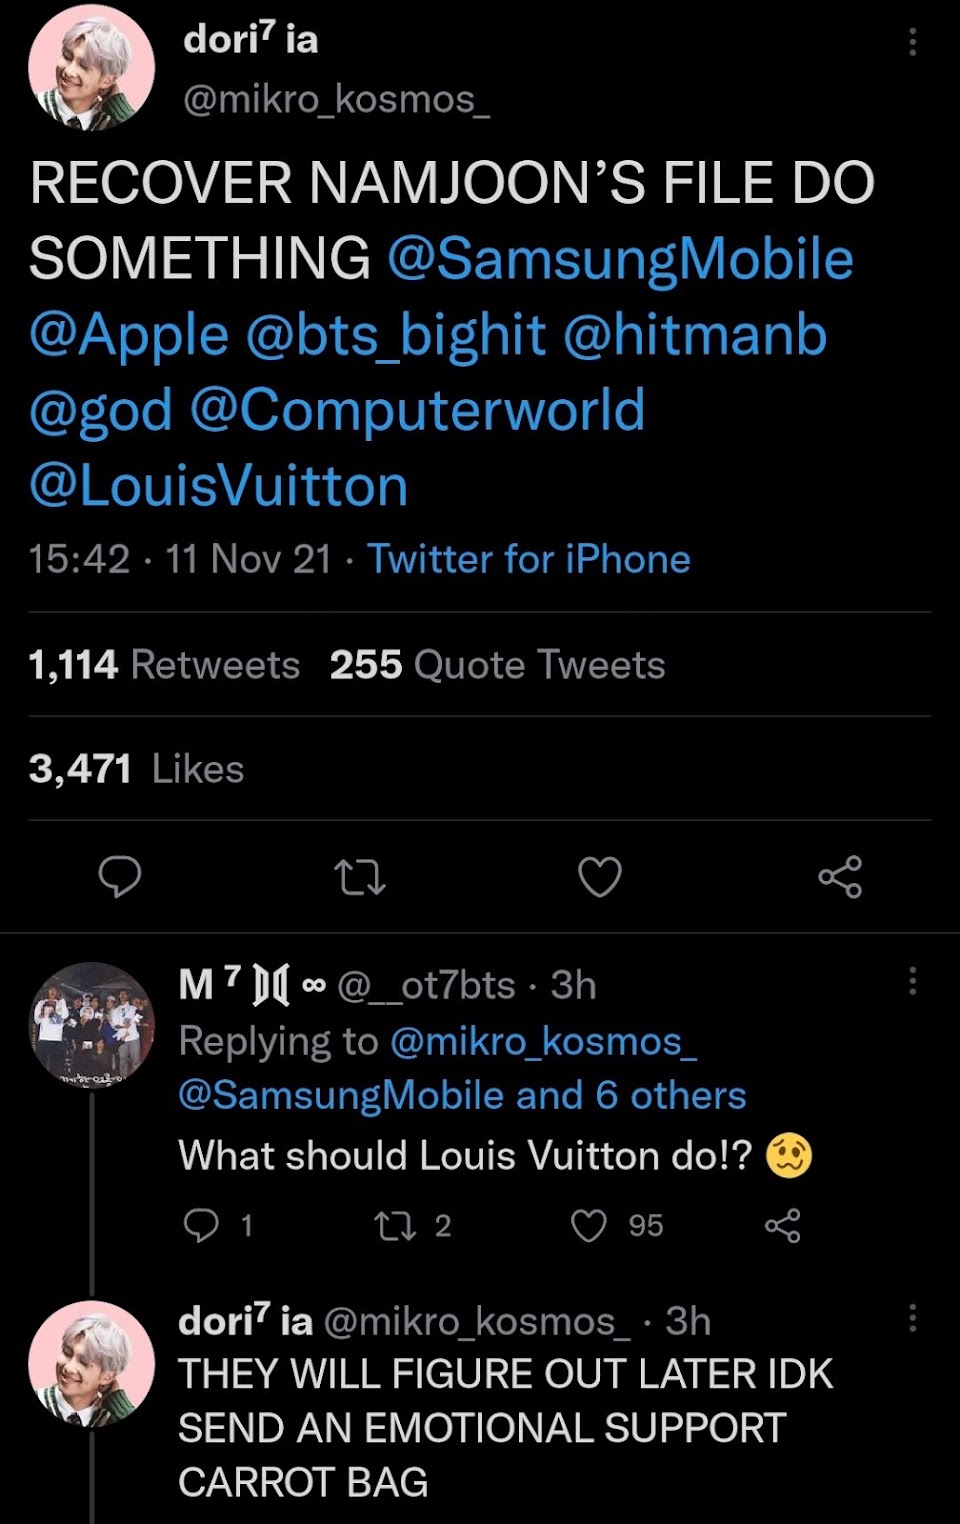Open the Twitter for iPhone source link
This screenshot has height=1524, width=960.
tap(529, 559)
